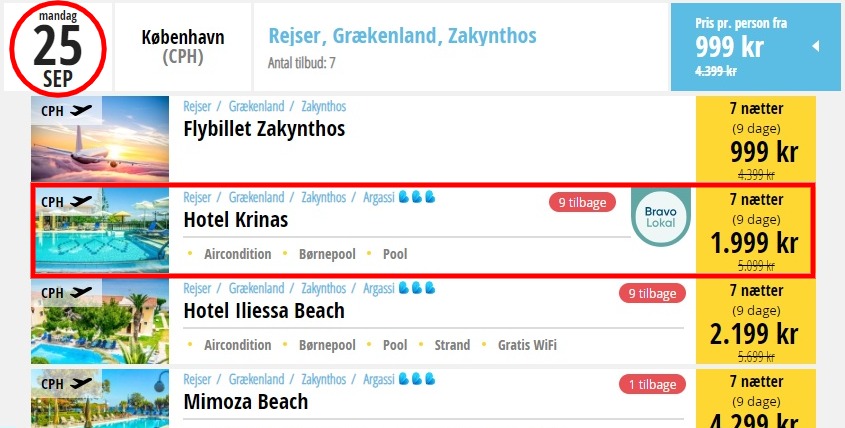Click the Argassi breadcrumb in Hotel Krinas row
845x428 pixels.
click(x=379, y=198)
